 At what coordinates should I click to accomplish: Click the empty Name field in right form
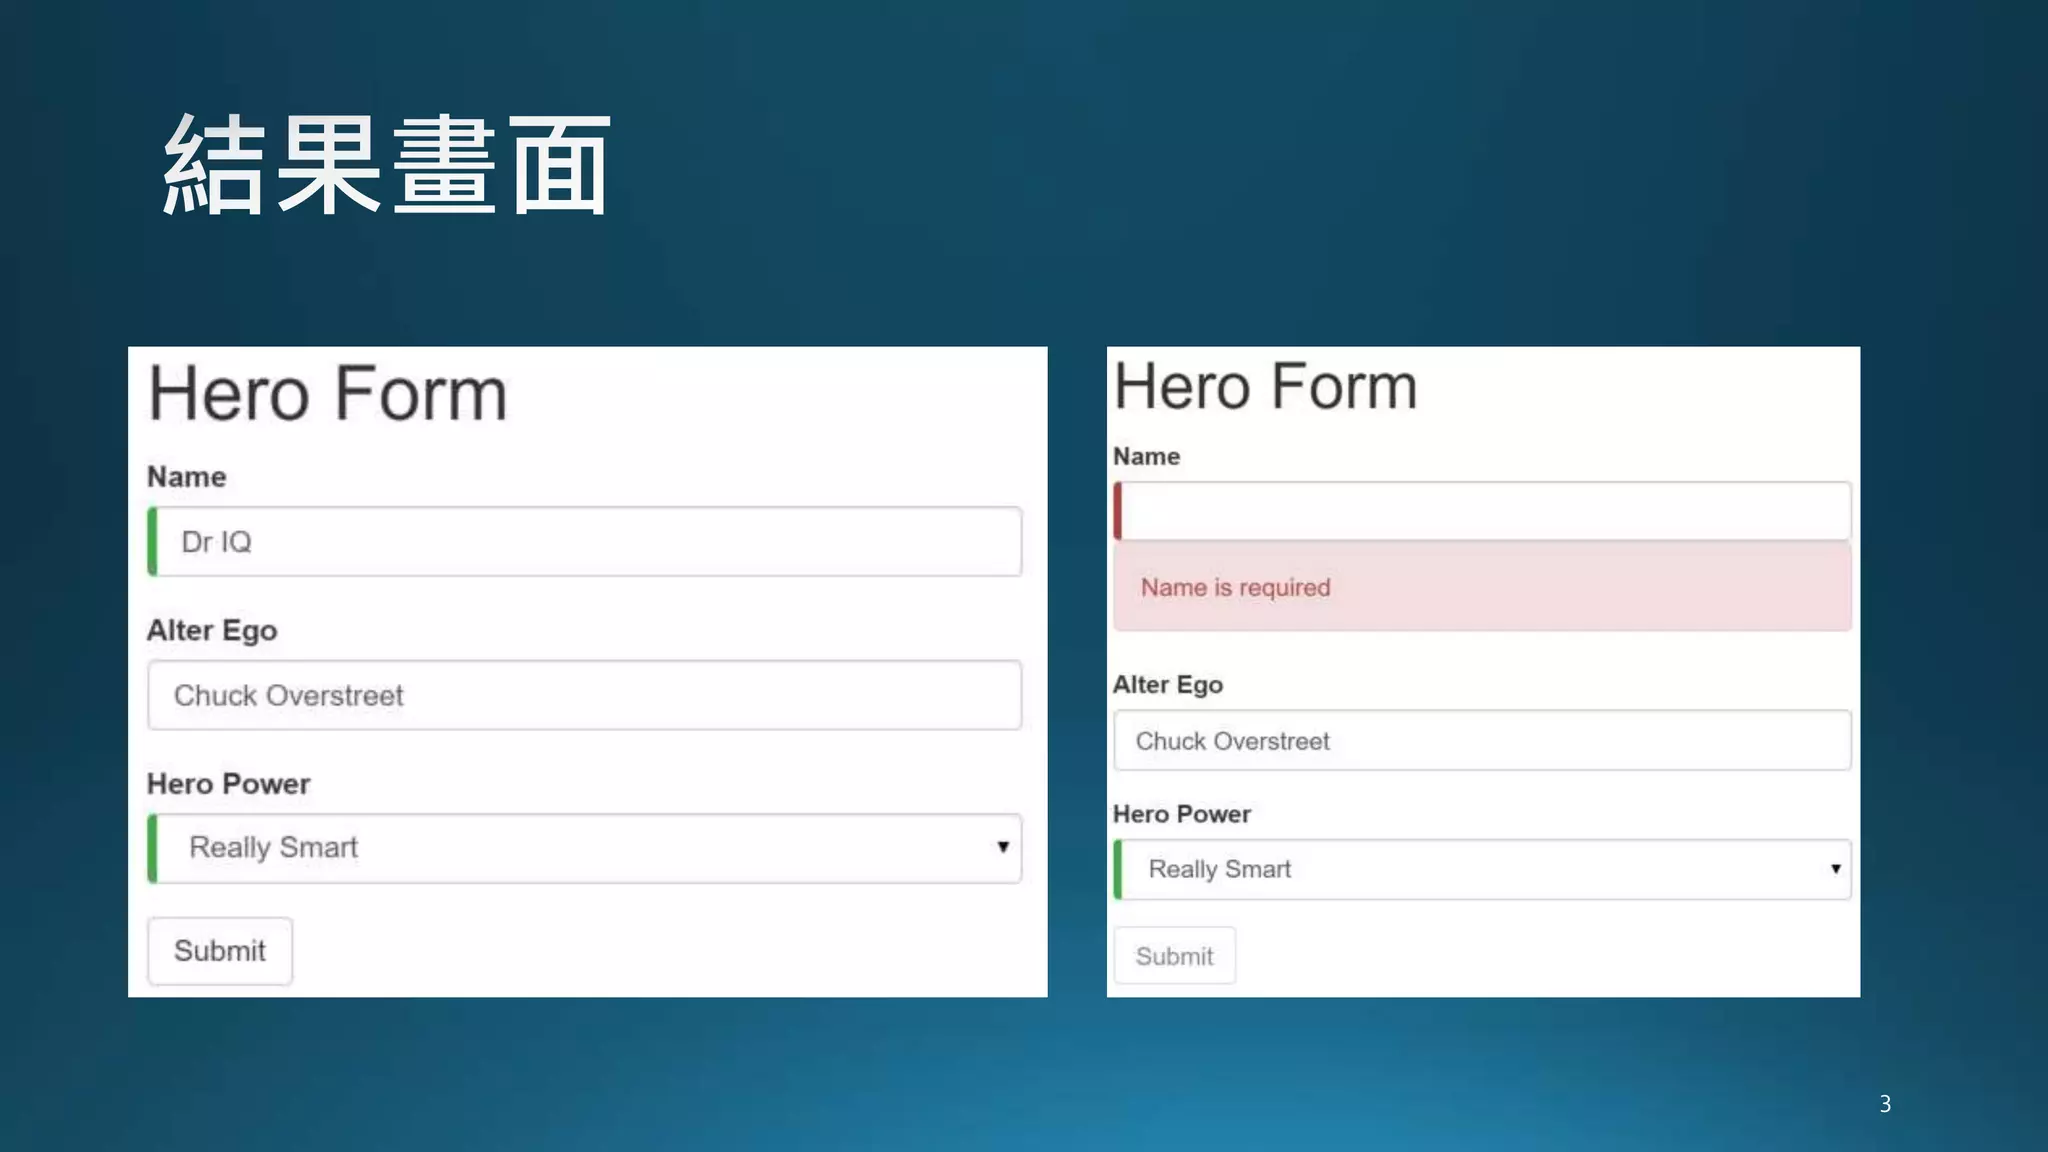point(1482,511)
